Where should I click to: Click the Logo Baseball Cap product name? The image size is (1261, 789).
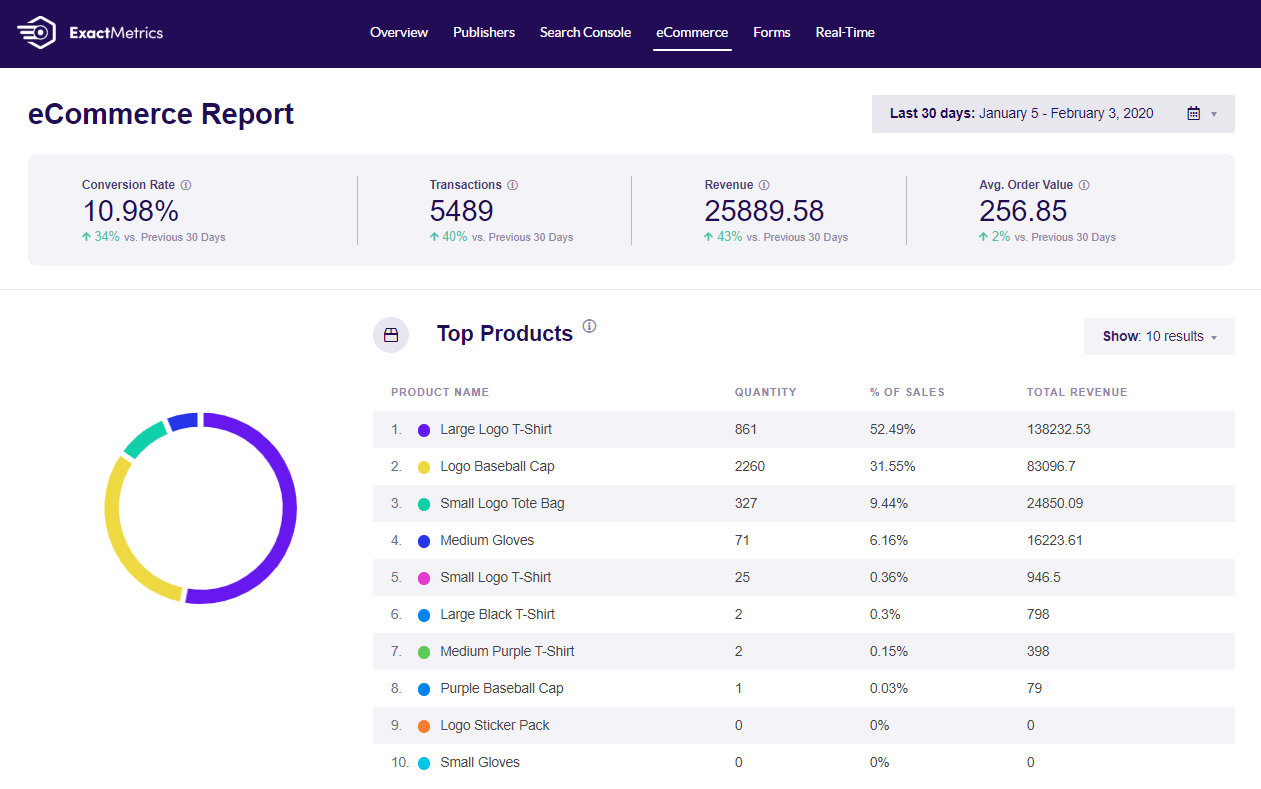tap(497, 467)
